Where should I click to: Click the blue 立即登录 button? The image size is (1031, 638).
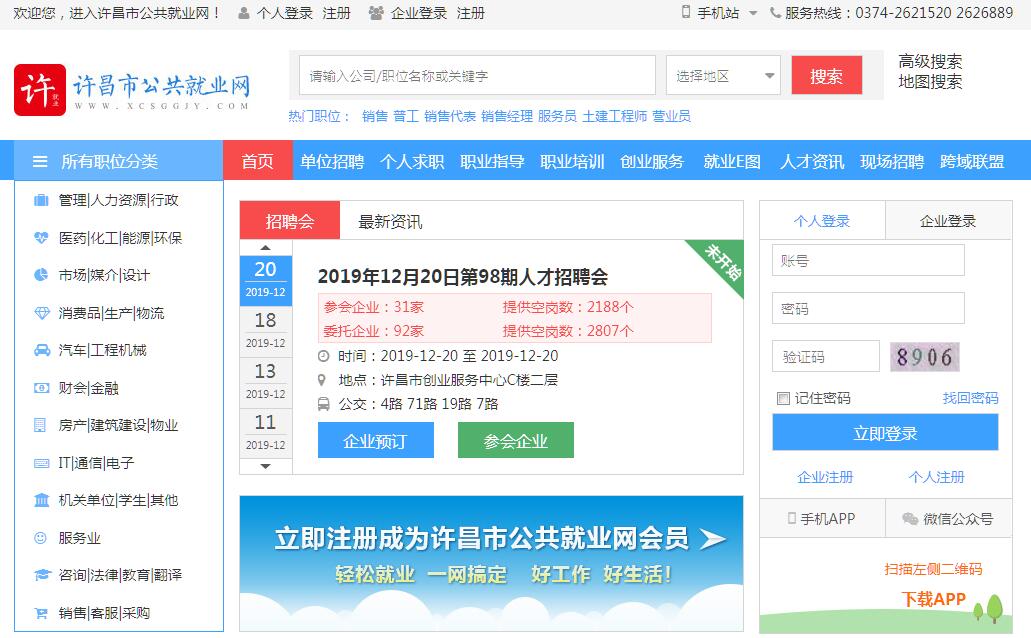point(885,433)
